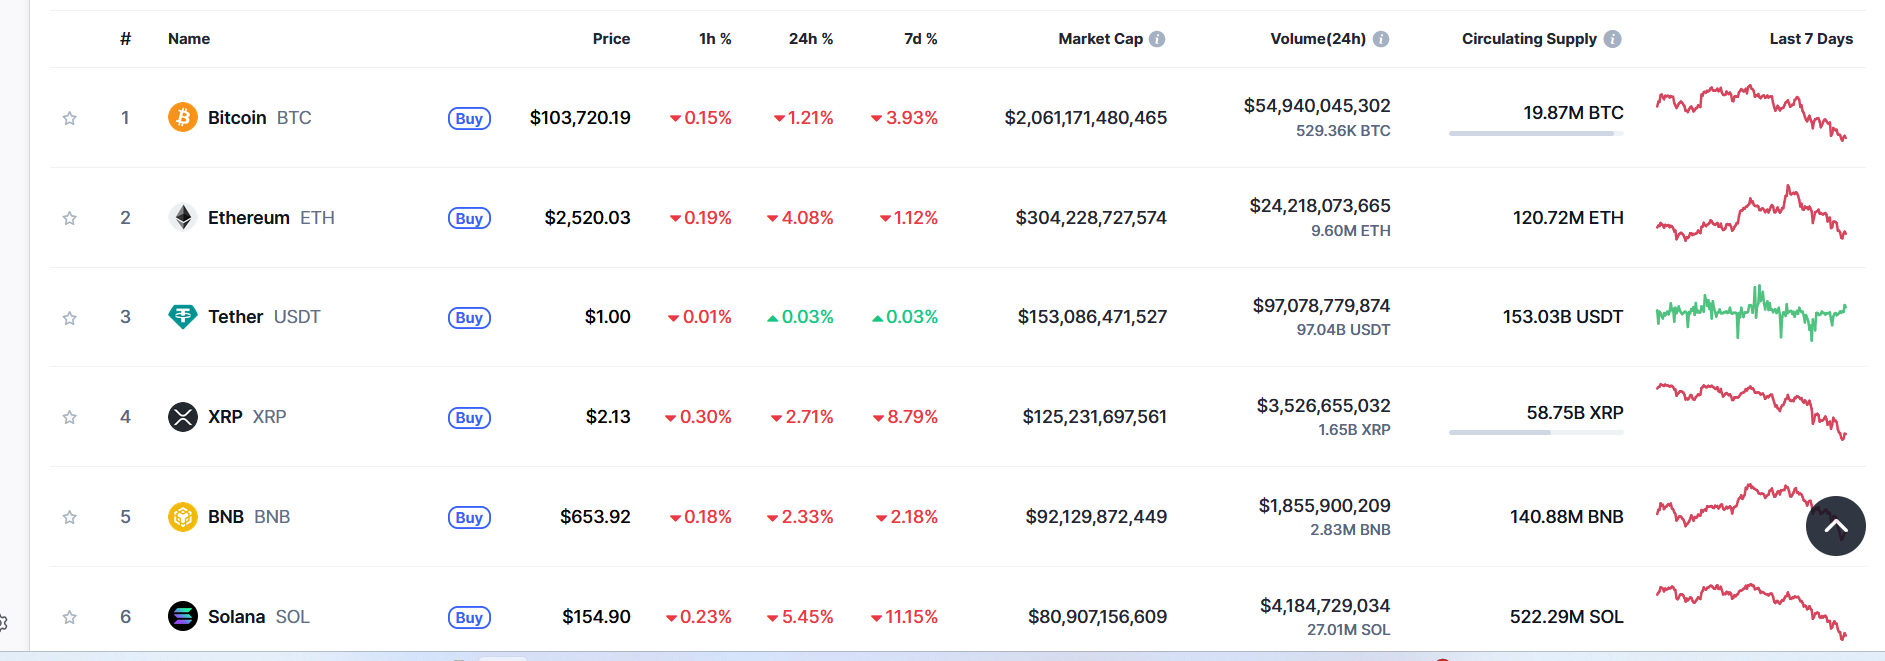Sort the table by rank # column
The width and height of the screenshot is (1885, 661).
pos(125,39)
